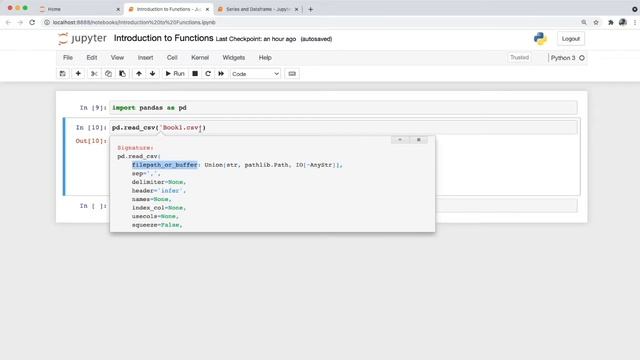Open the browser profile avatar
Screen dimensions: 640x360
[622, 22]
